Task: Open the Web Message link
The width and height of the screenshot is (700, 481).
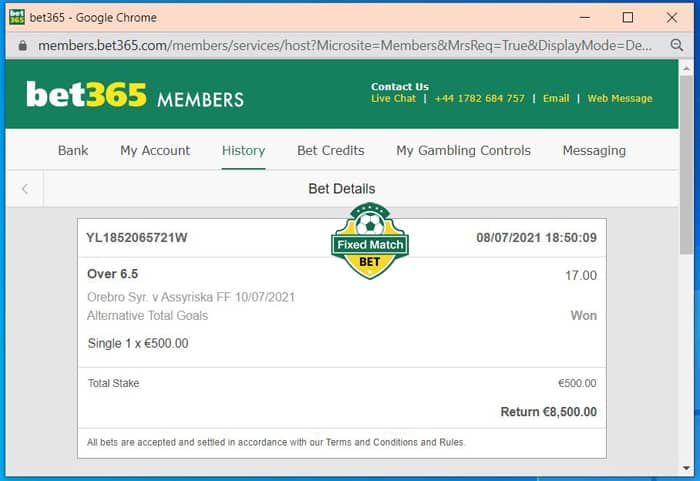Action: [x=620, y=98]
